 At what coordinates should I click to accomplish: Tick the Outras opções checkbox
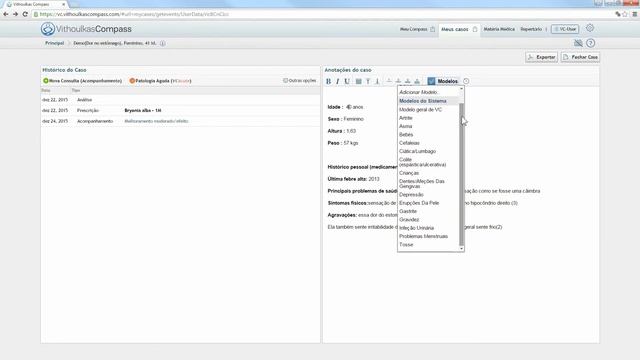pos(285,80)
